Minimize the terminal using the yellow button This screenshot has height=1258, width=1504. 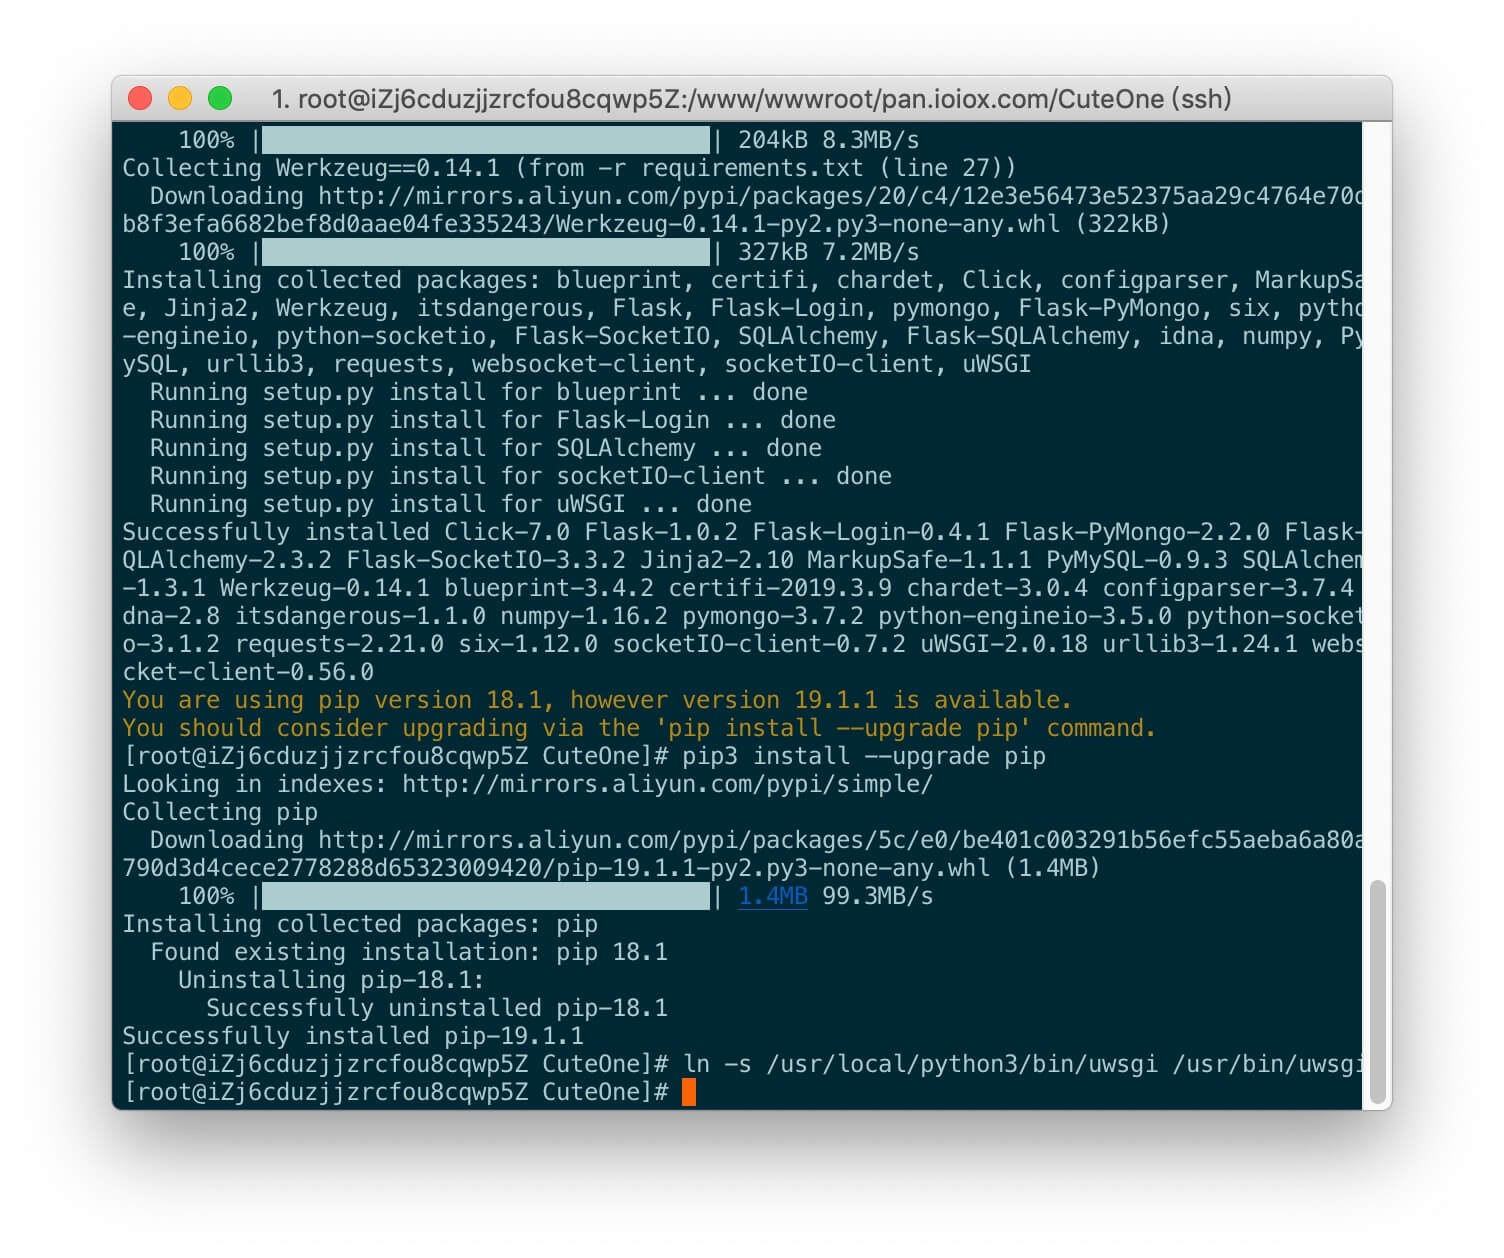click(x=180, y=98)
